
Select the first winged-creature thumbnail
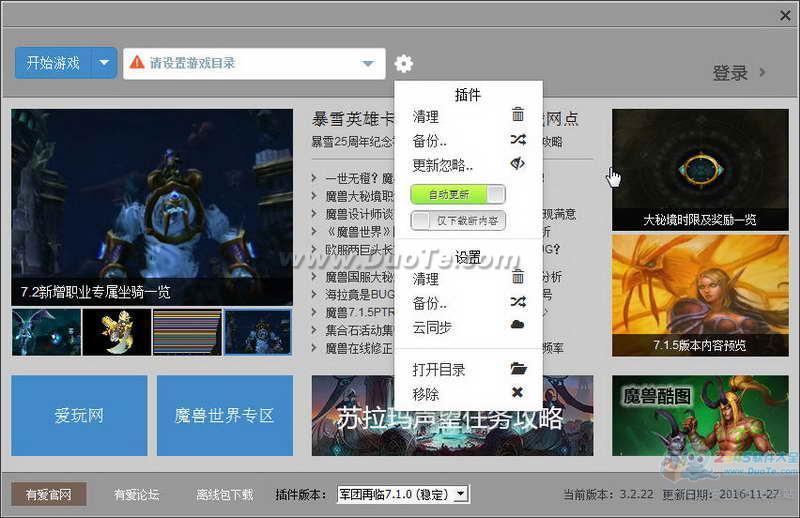coord(46,332)
